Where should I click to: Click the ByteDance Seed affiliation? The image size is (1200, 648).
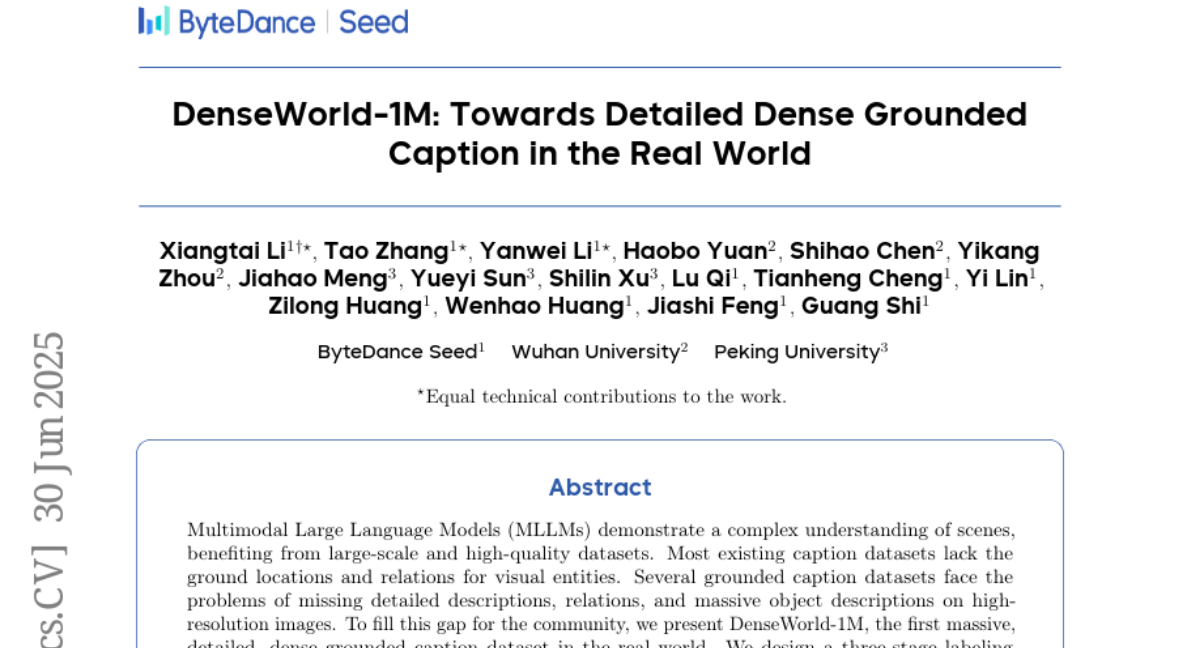click(397, 352)
